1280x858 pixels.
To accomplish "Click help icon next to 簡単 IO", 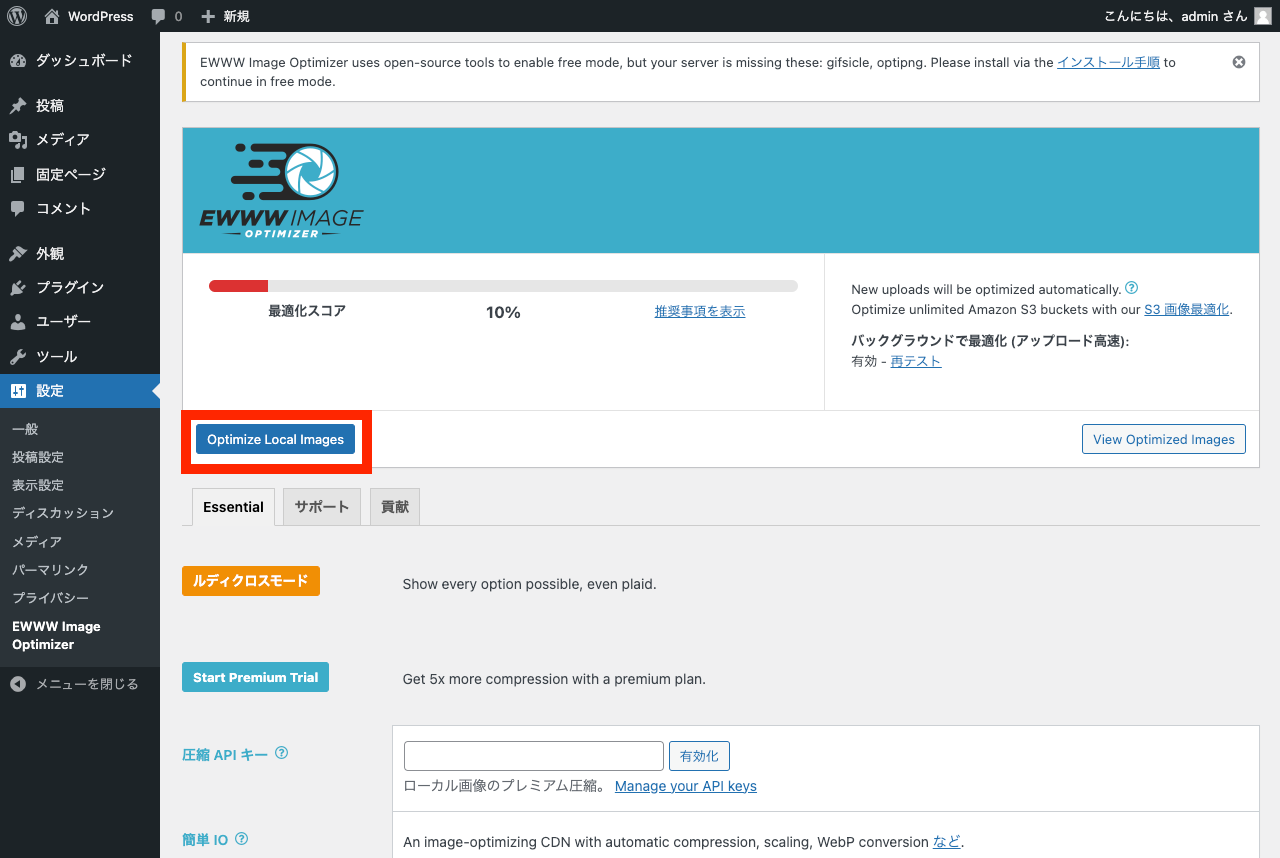I will [x=241, y=838].
